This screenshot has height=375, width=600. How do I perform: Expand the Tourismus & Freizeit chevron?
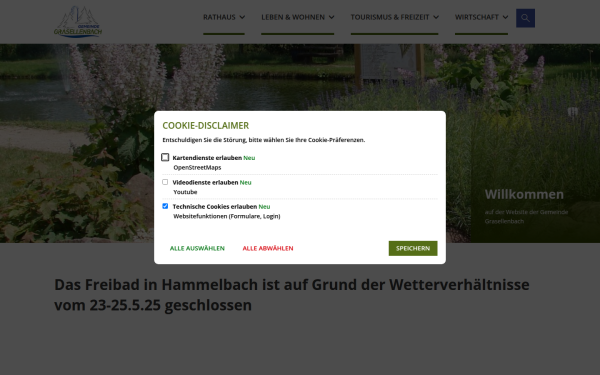coord(436,17)
